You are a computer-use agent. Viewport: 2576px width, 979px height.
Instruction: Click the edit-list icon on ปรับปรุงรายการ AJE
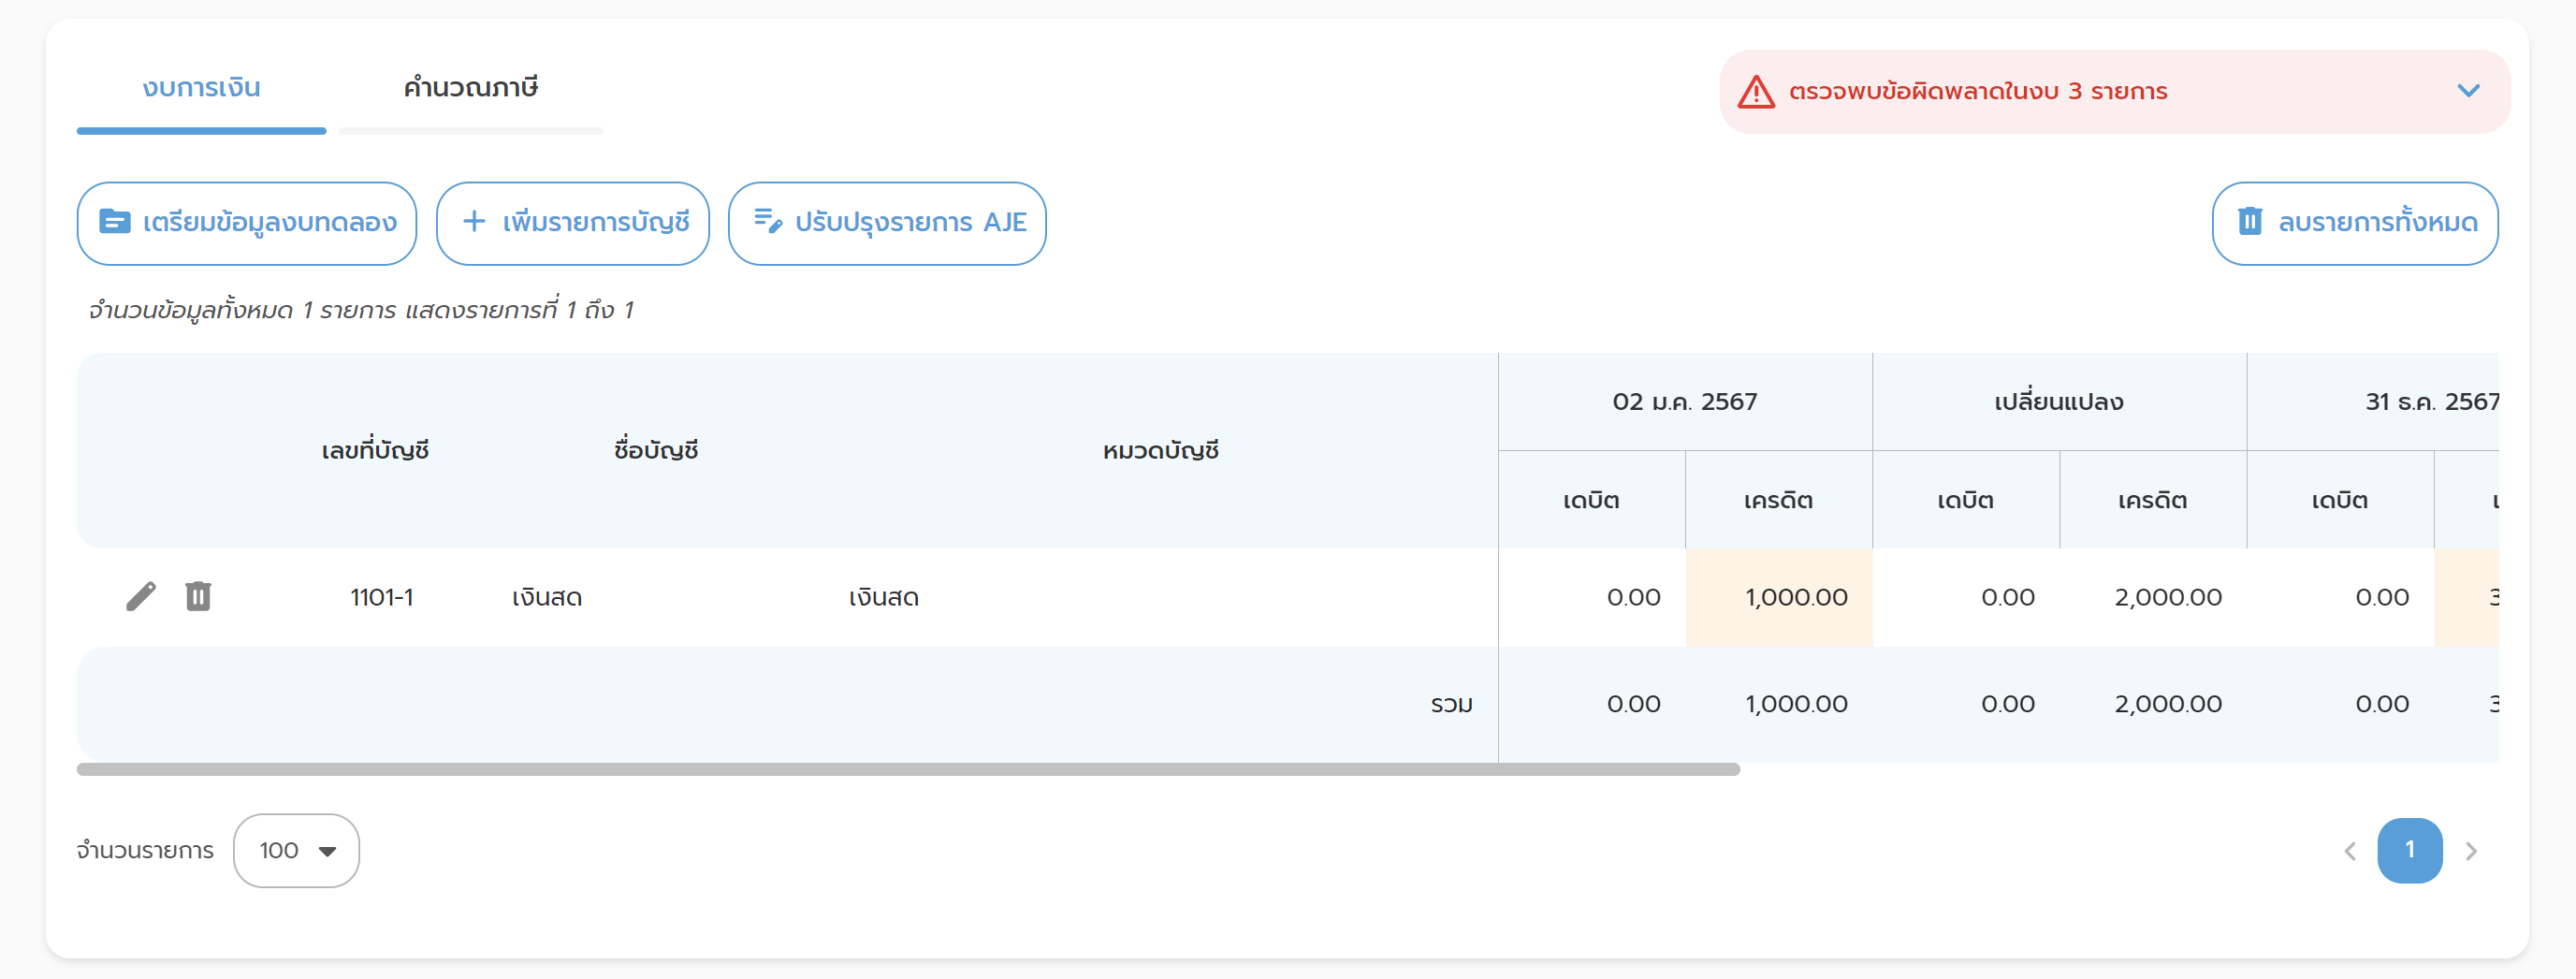click(x=767, y=221)
